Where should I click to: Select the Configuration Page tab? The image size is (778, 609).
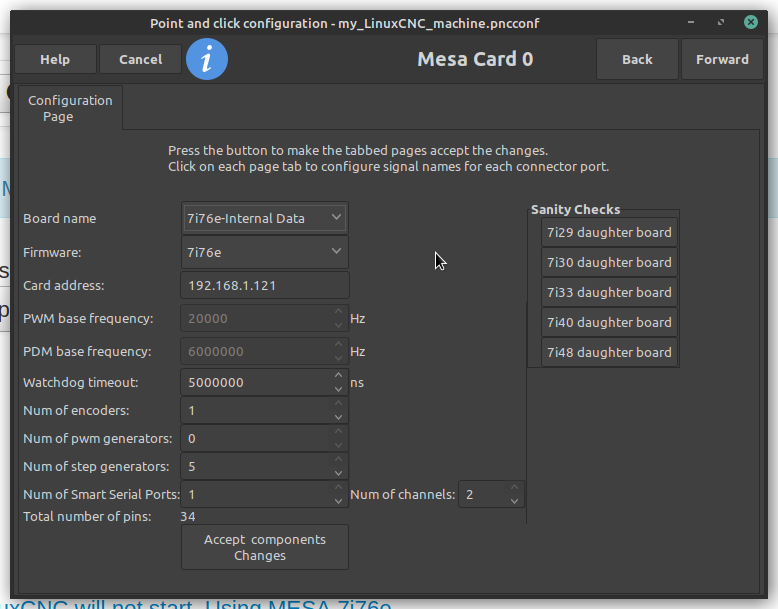pos(70,108)
